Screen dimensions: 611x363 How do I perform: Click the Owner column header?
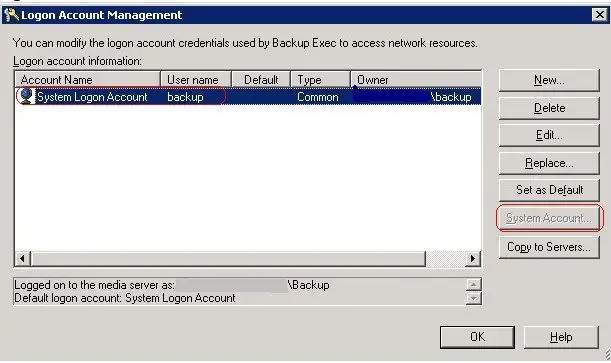click(416, 79)
